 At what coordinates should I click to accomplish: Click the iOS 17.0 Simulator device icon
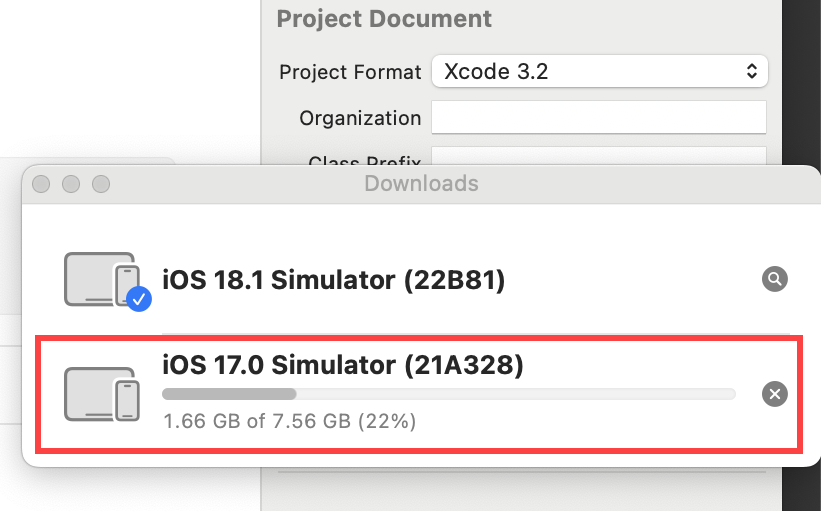[102, 394]
